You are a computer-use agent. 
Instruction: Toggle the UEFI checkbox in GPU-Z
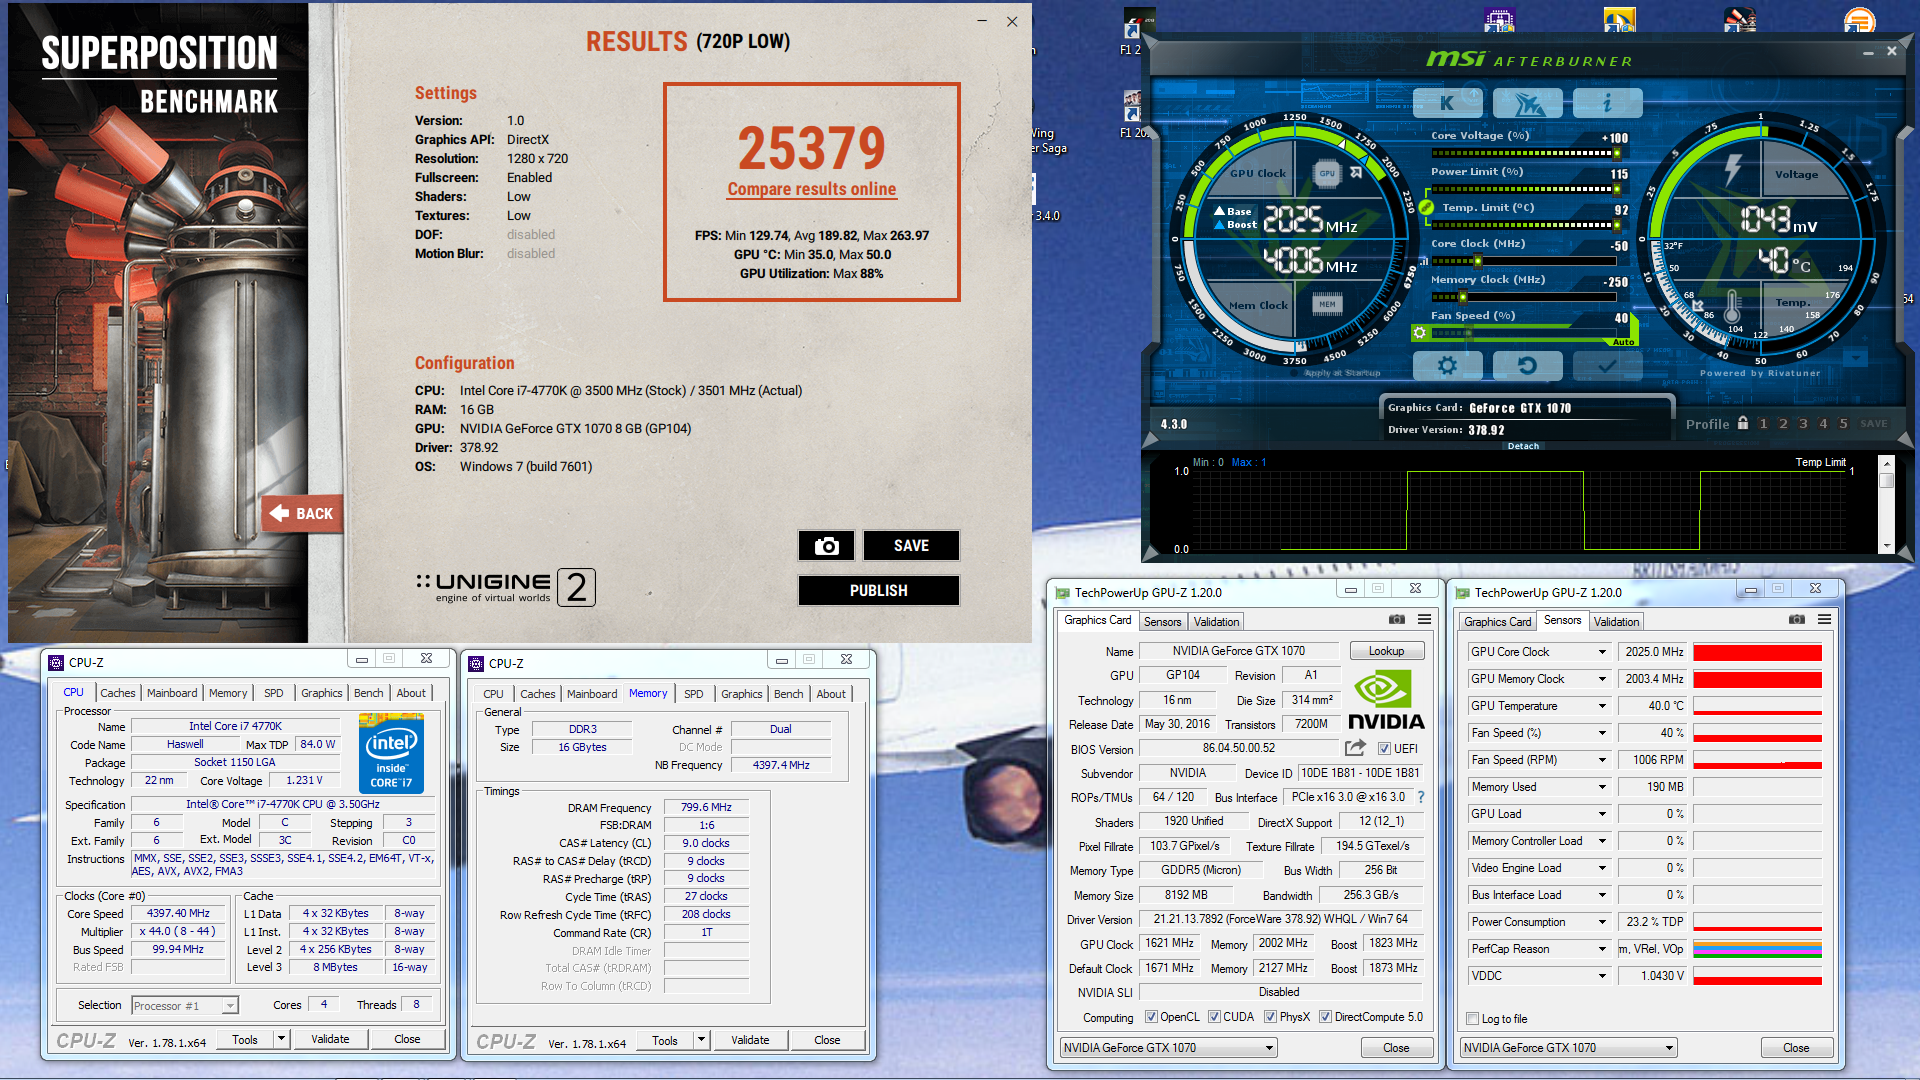point(1384,749)
